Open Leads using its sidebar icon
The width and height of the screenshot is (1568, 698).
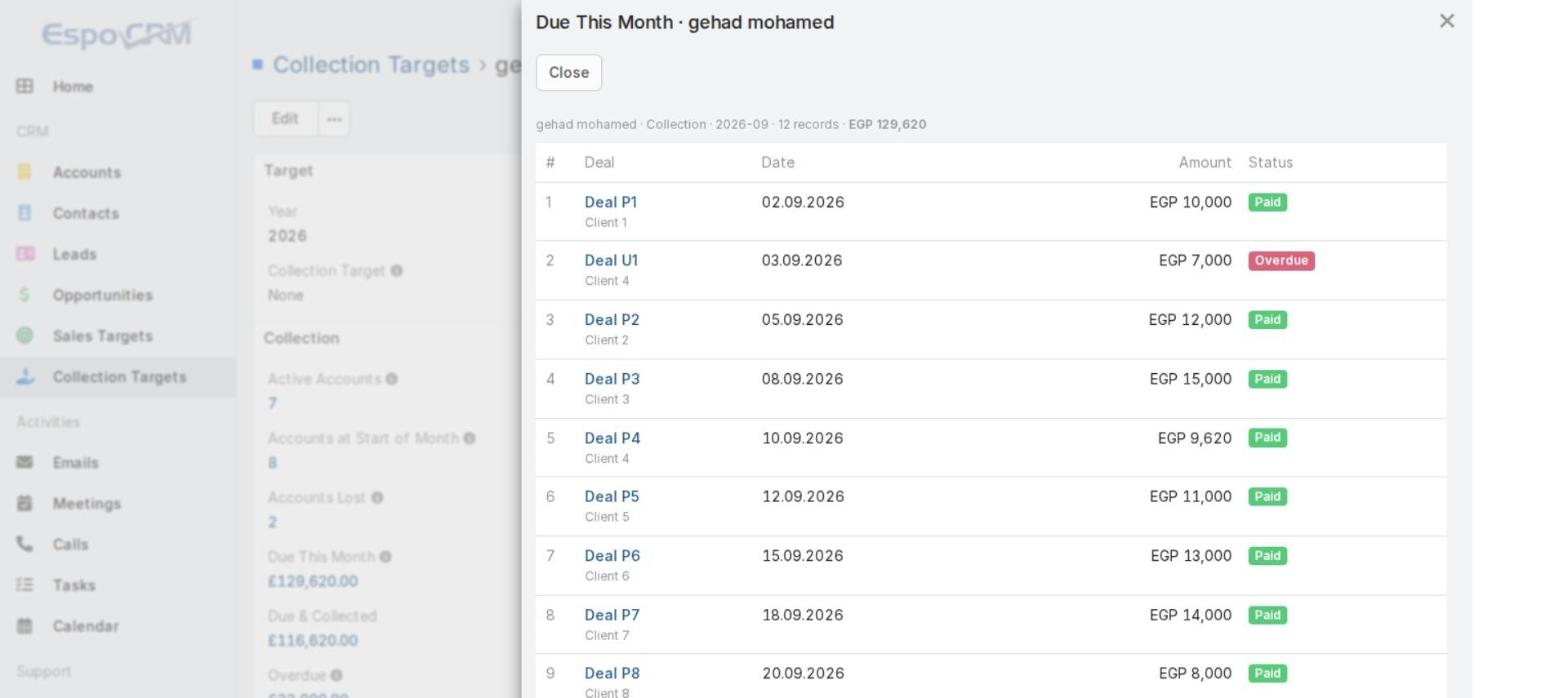click(x=25, y=254)
